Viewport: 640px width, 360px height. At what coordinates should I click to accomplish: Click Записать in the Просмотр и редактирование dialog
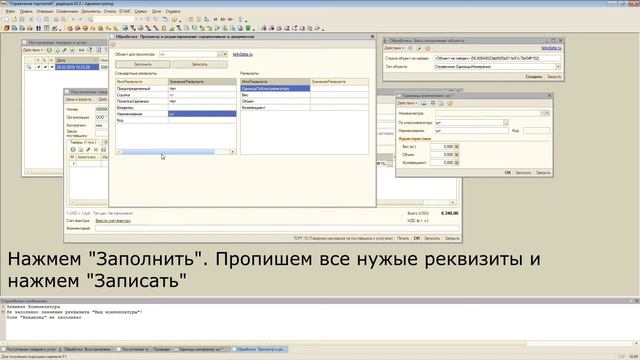click(x=200, y=64)
